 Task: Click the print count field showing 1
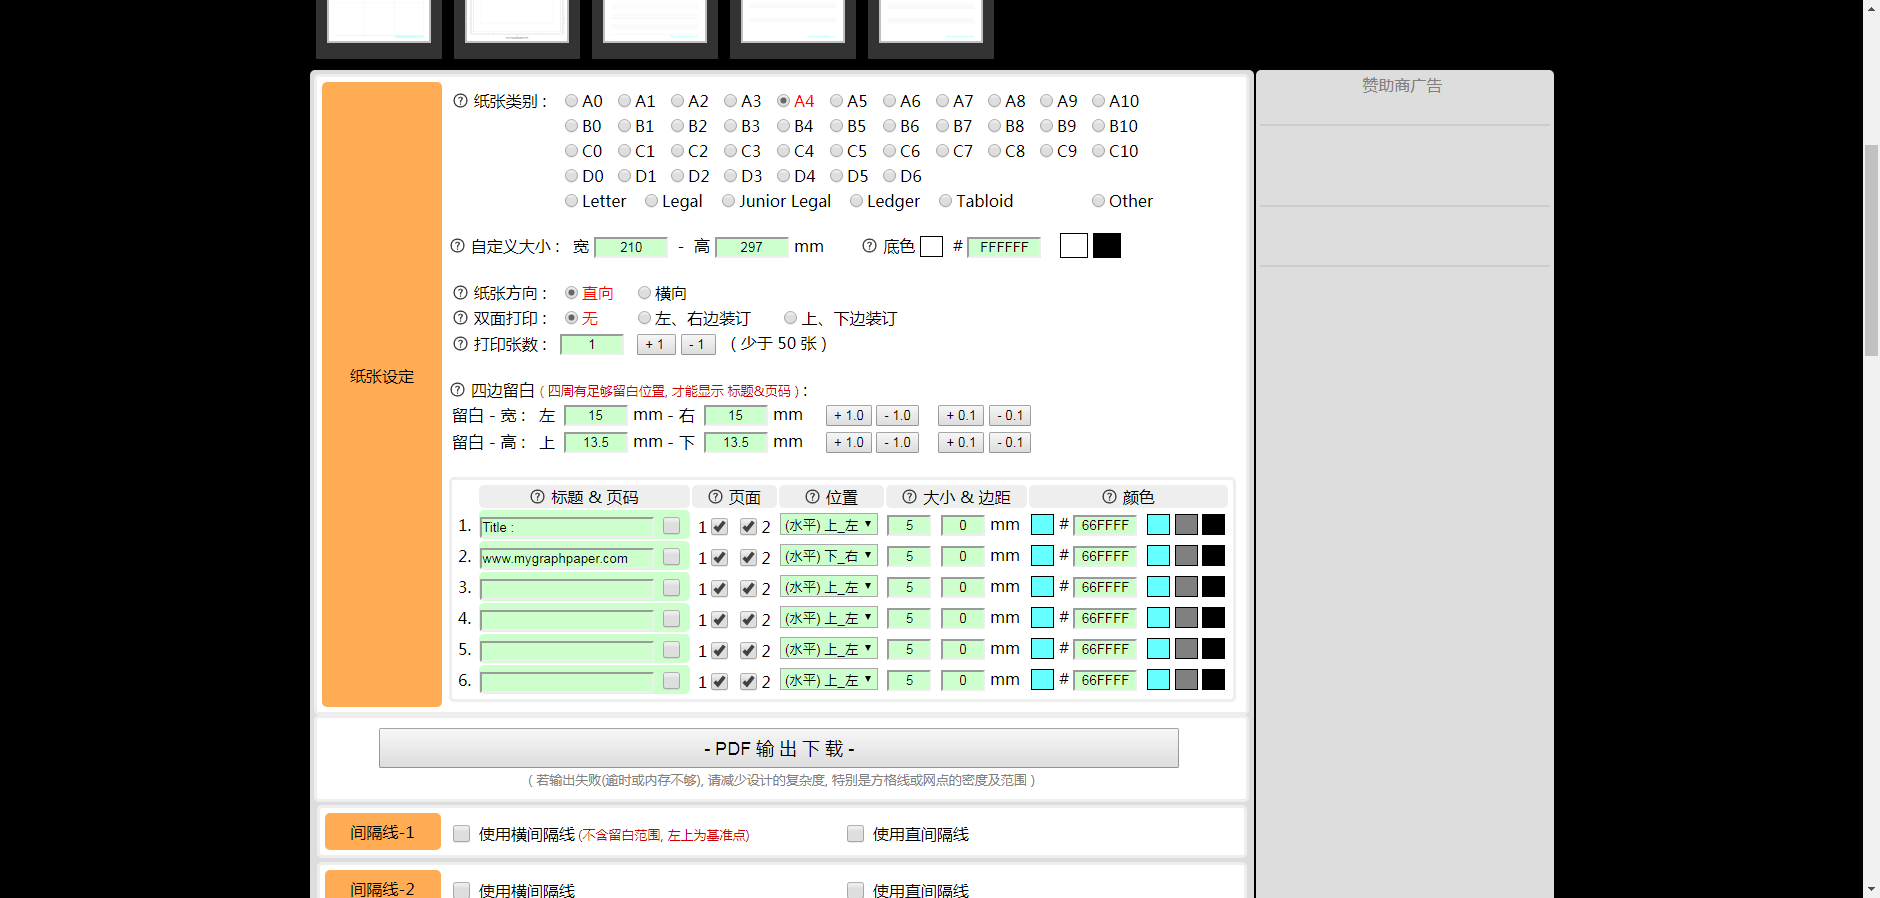click(x=591, y=345)
